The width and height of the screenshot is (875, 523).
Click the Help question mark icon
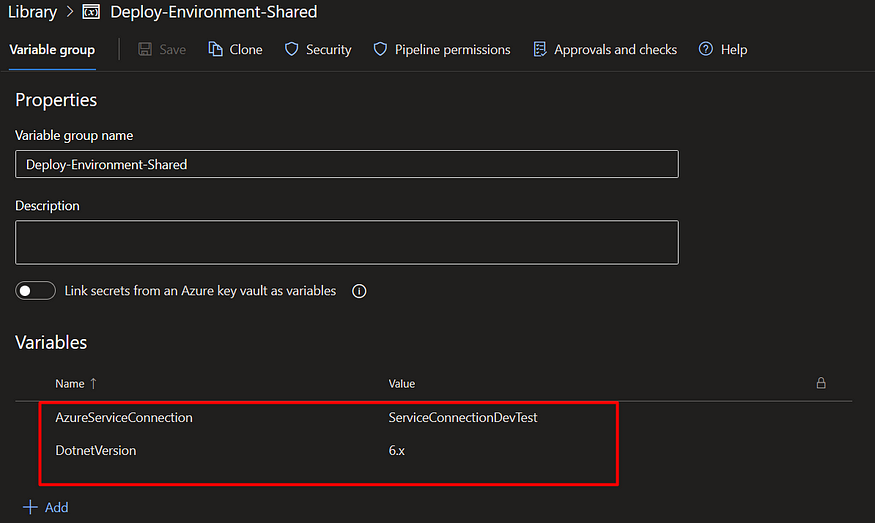tap(705, 49)
